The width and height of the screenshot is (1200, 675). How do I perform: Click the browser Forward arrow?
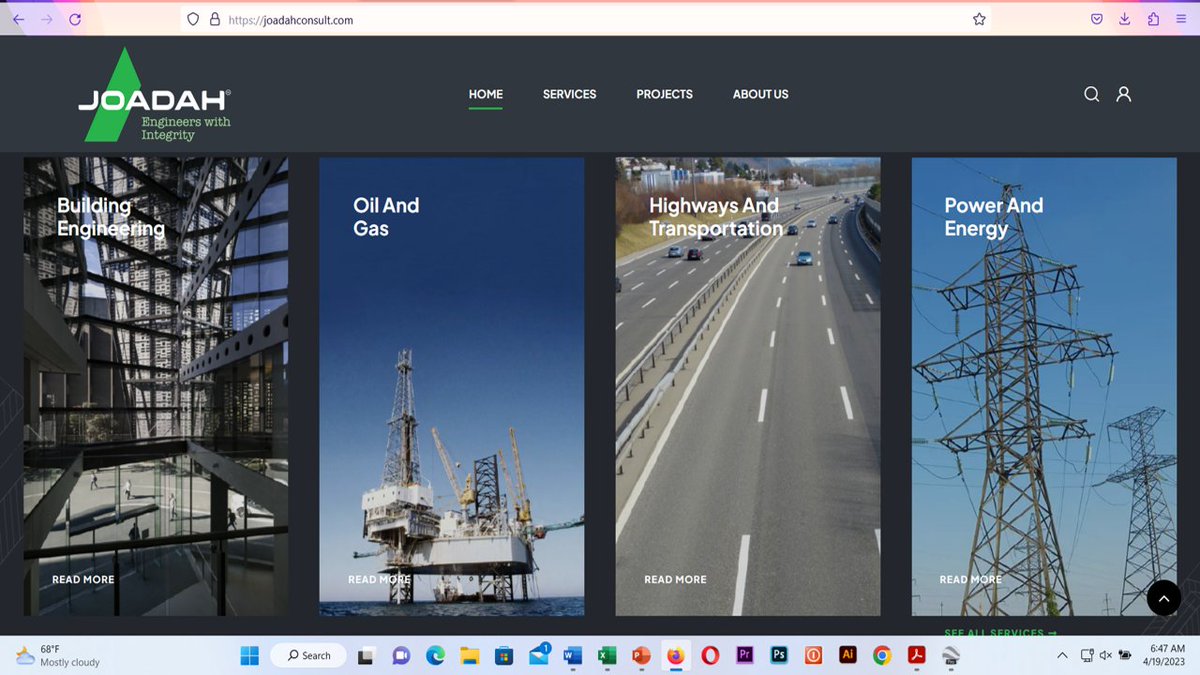click(47, 19)
